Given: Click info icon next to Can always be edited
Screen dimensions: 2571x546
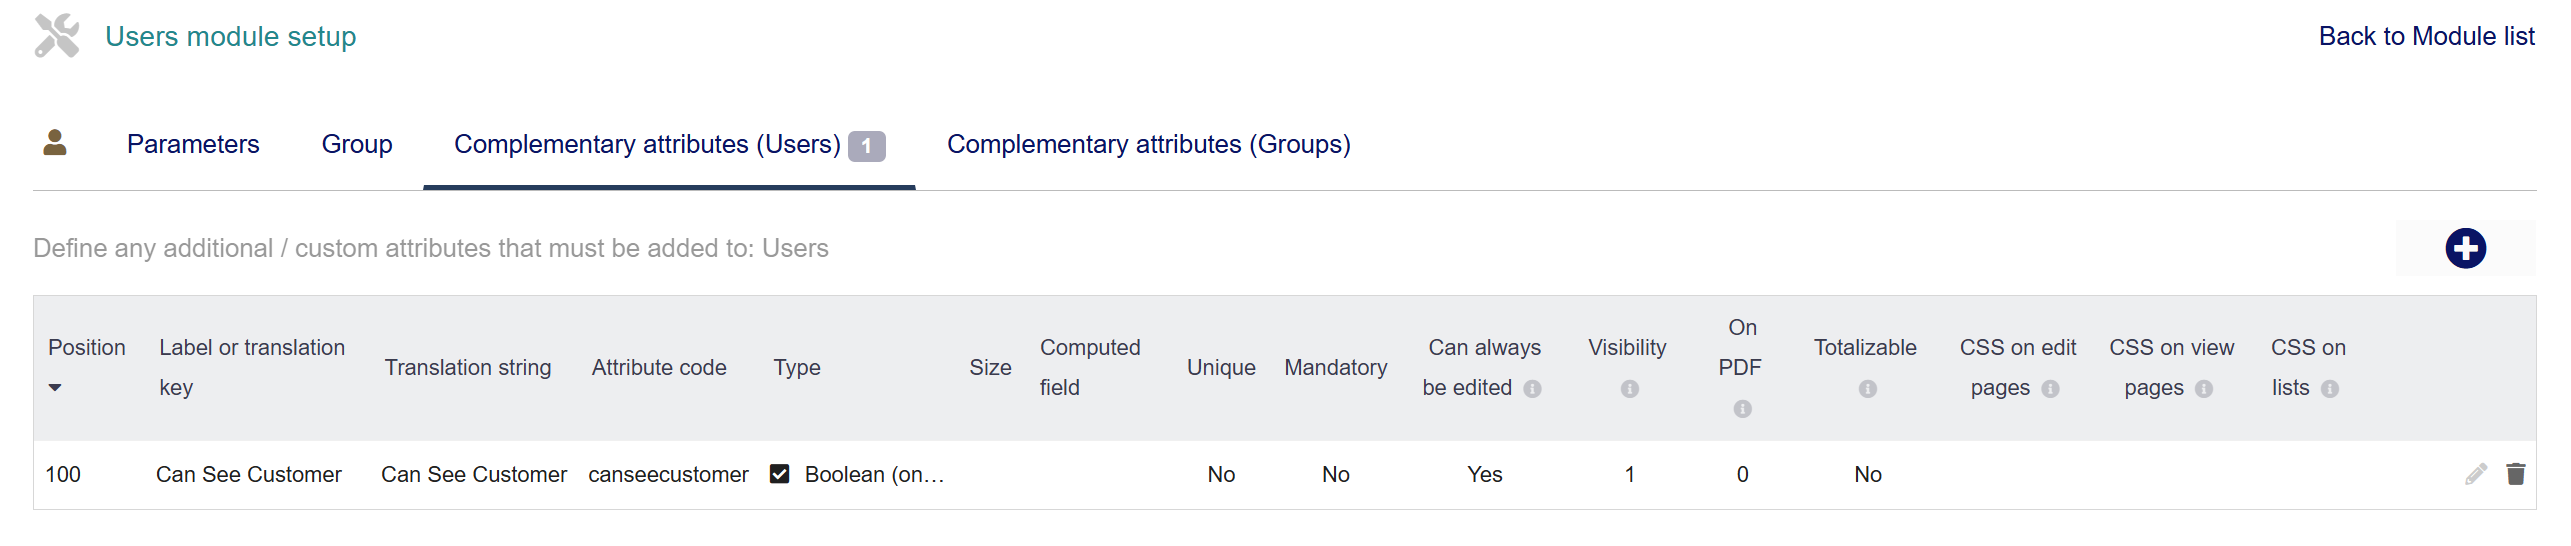Looking at the screenshot, I should (x=1532, y=389).
